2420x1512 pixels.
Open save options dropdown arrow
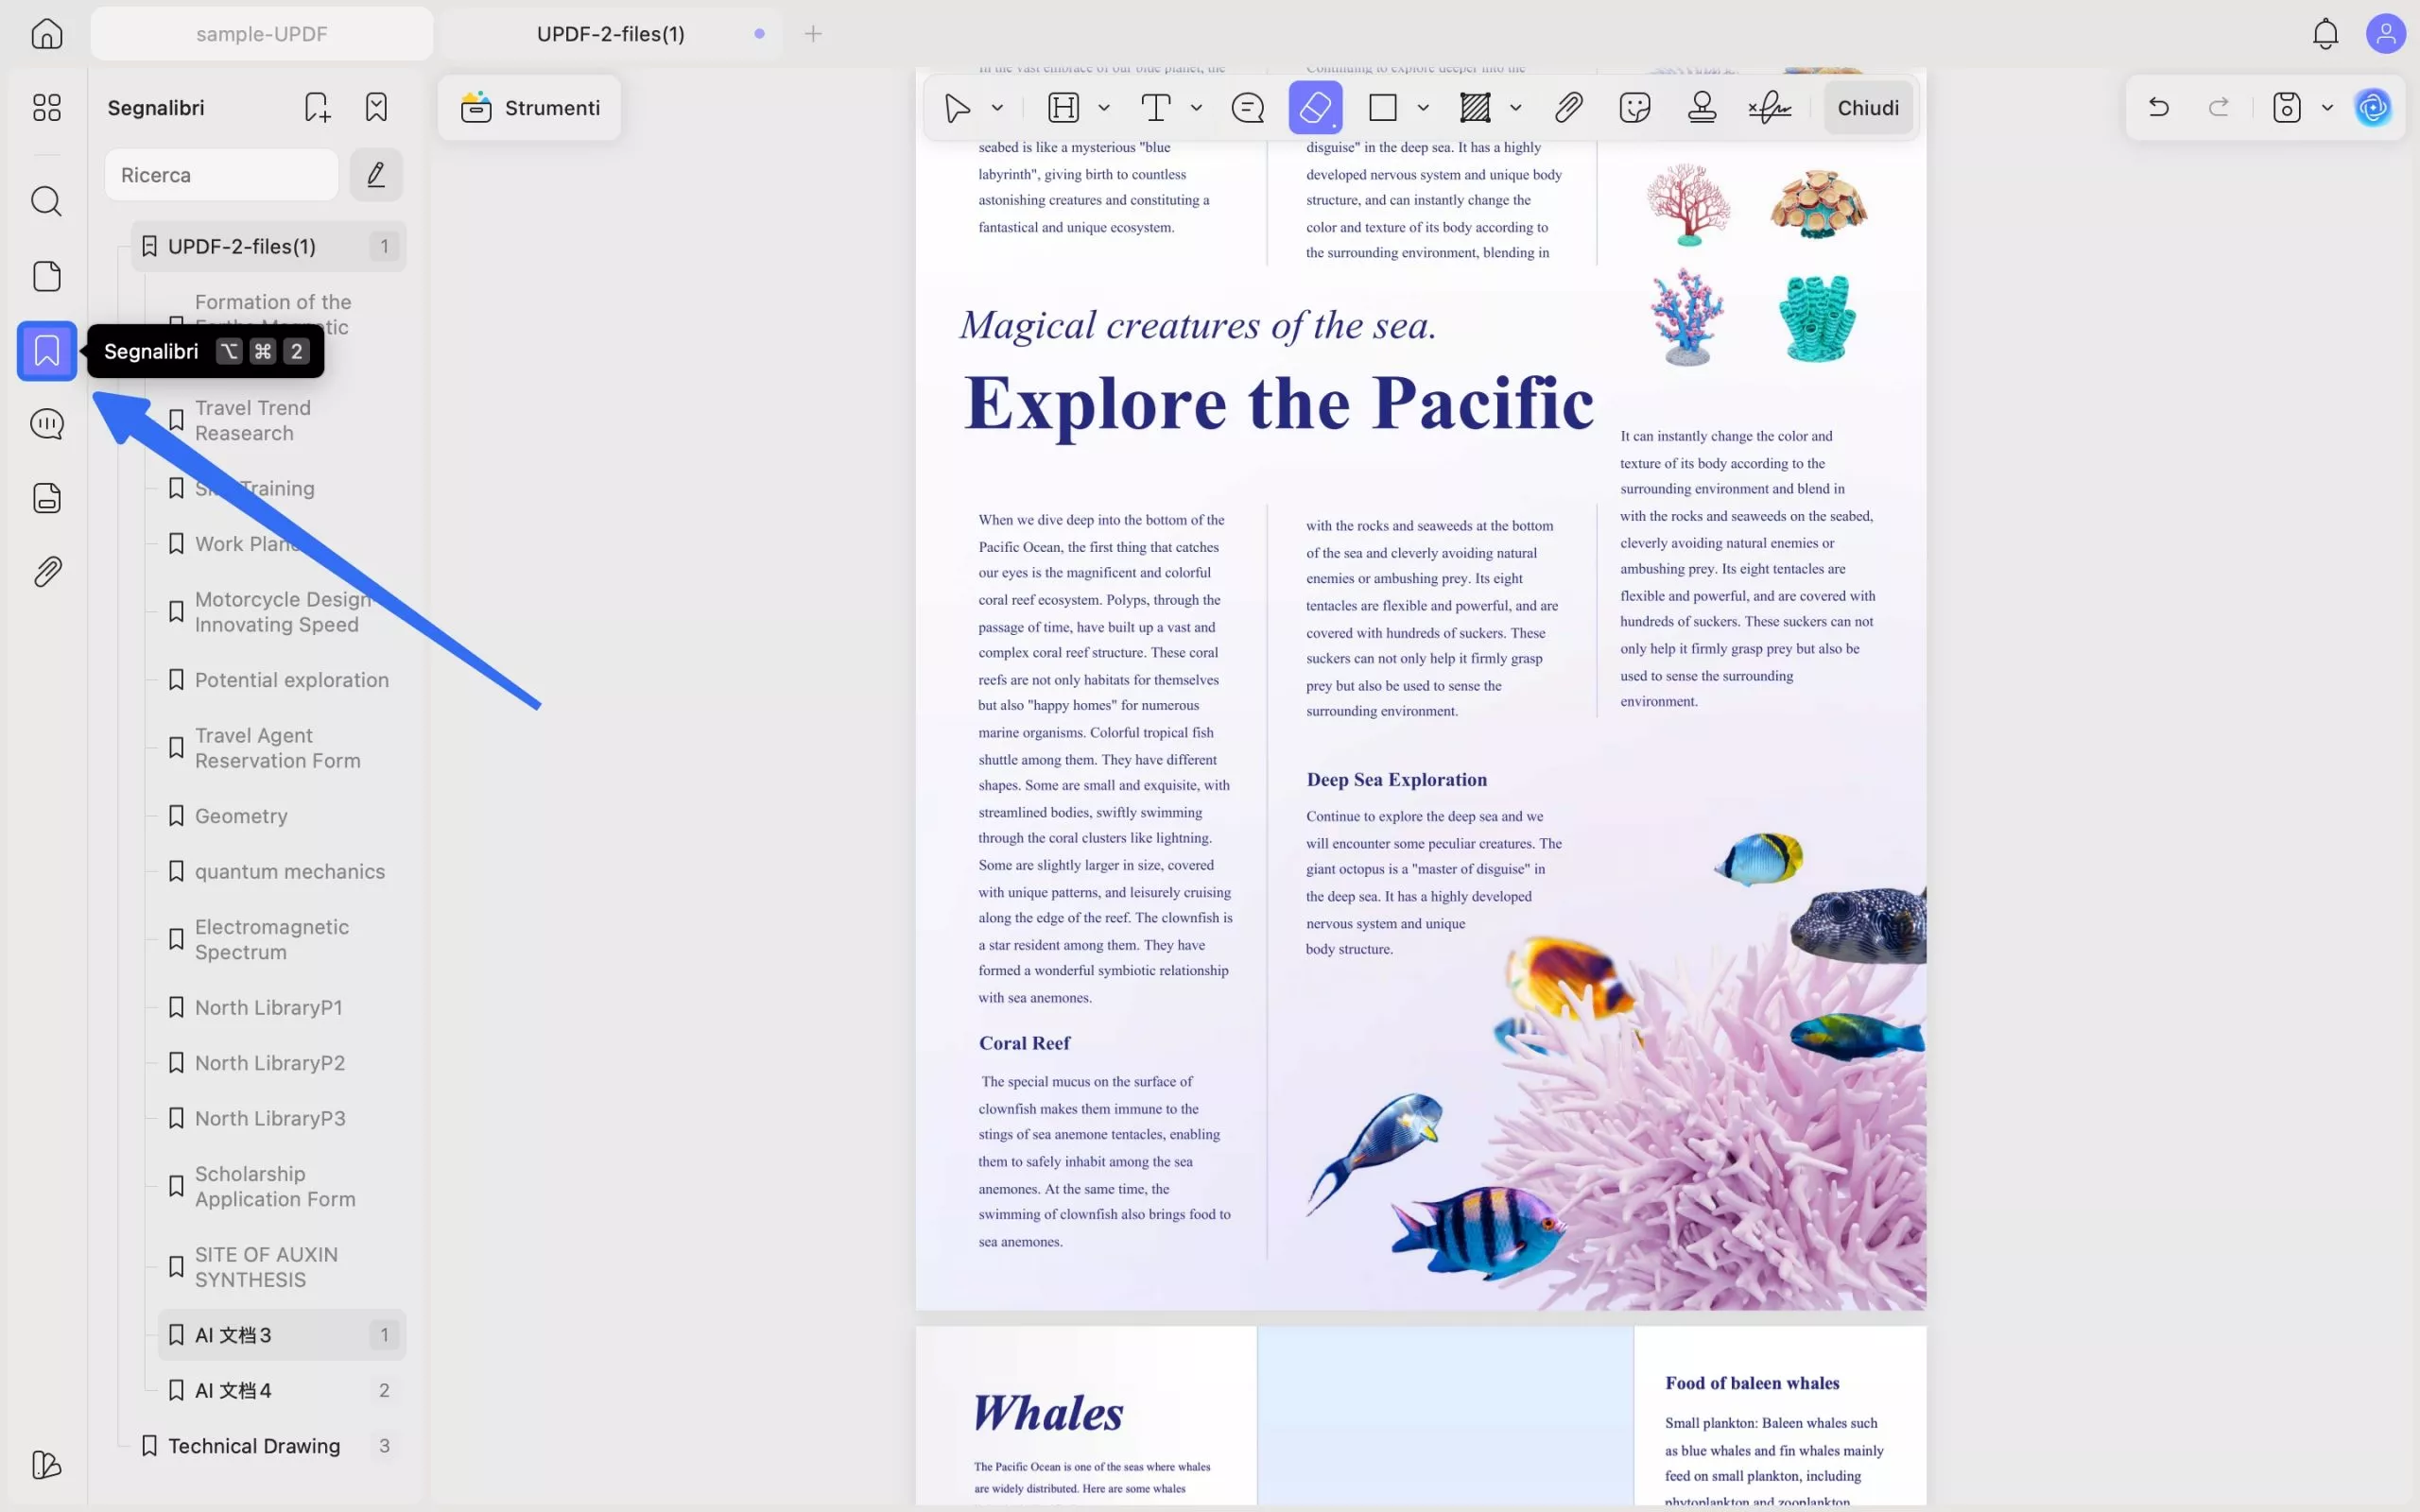(2327, 107)
